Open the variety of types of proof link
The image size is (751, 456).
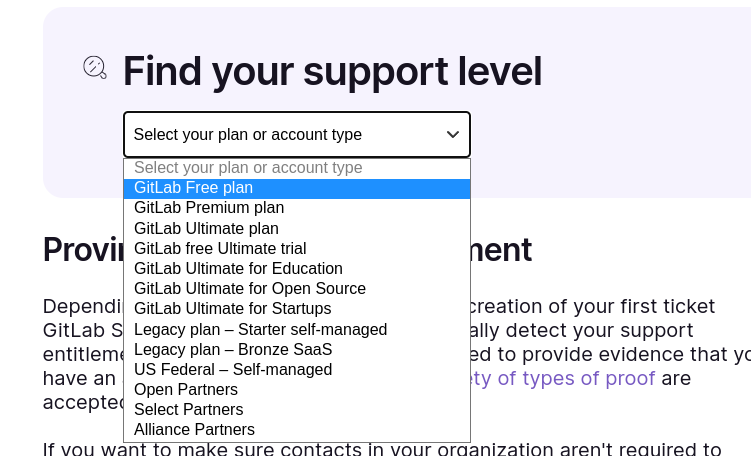point(562,379)
